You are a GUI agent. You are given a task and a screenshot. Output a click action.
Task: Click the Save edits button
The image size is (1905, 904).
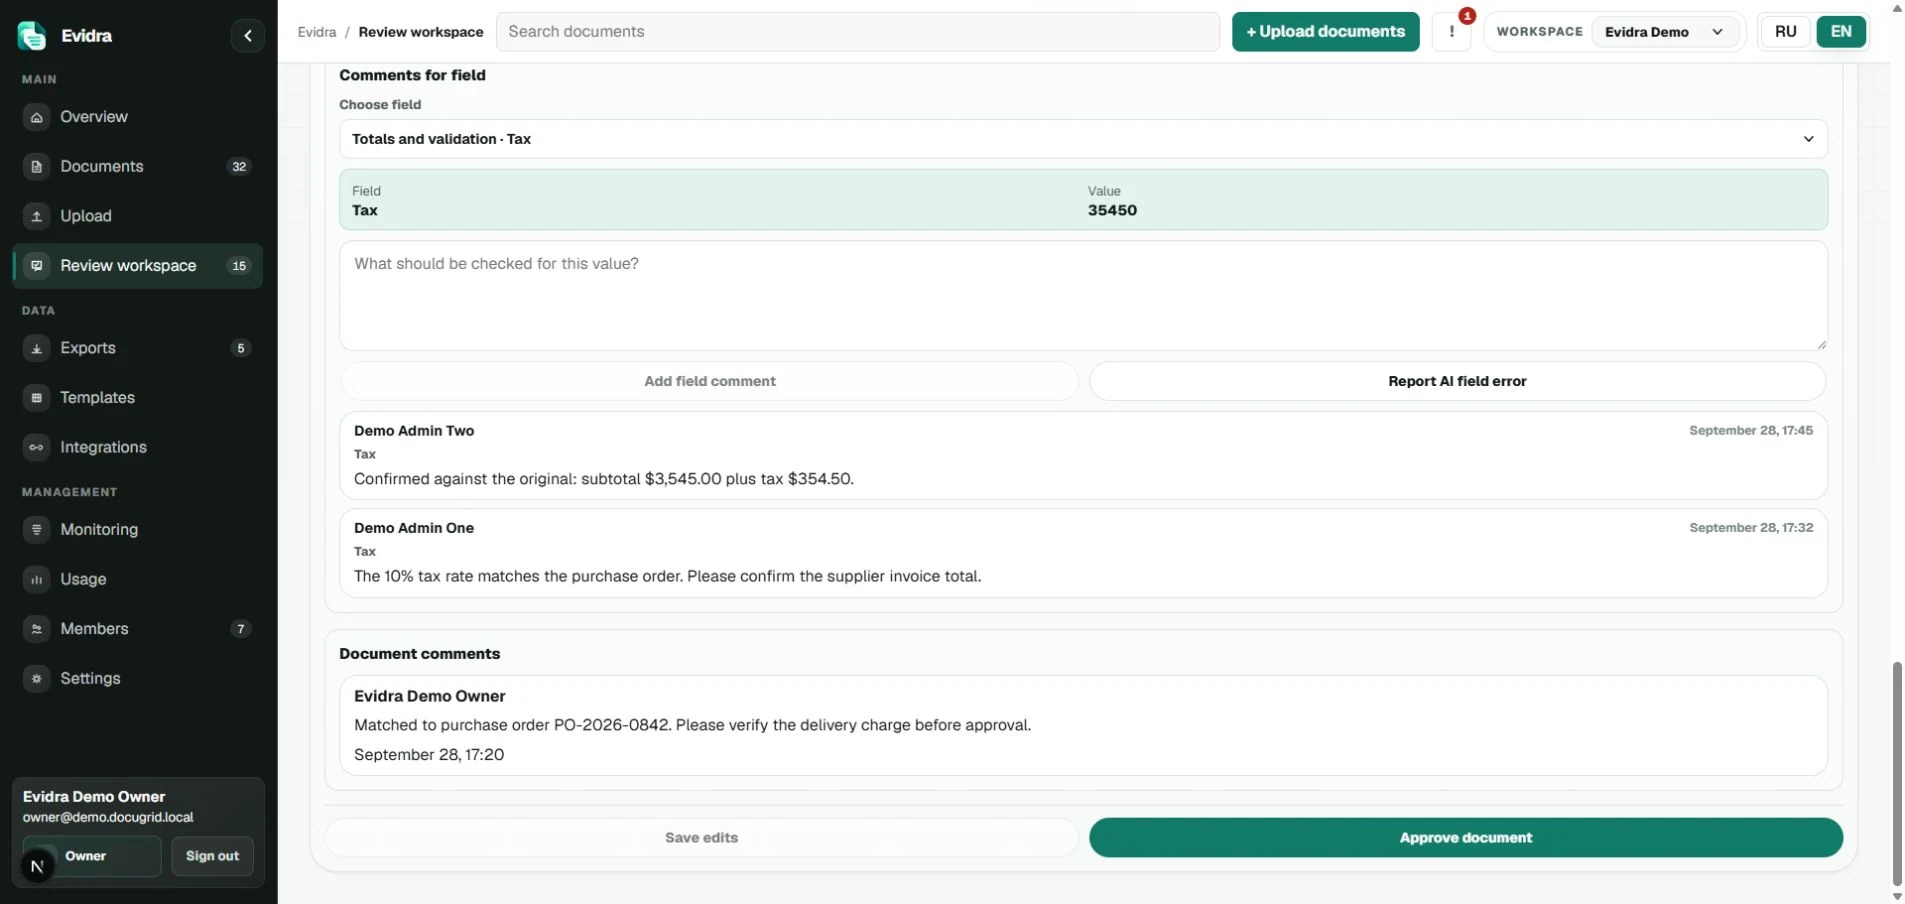tap(701, 838)
